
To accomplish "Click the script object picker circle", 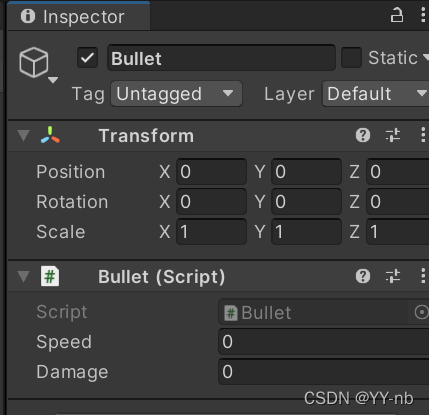I will (421, 312).
